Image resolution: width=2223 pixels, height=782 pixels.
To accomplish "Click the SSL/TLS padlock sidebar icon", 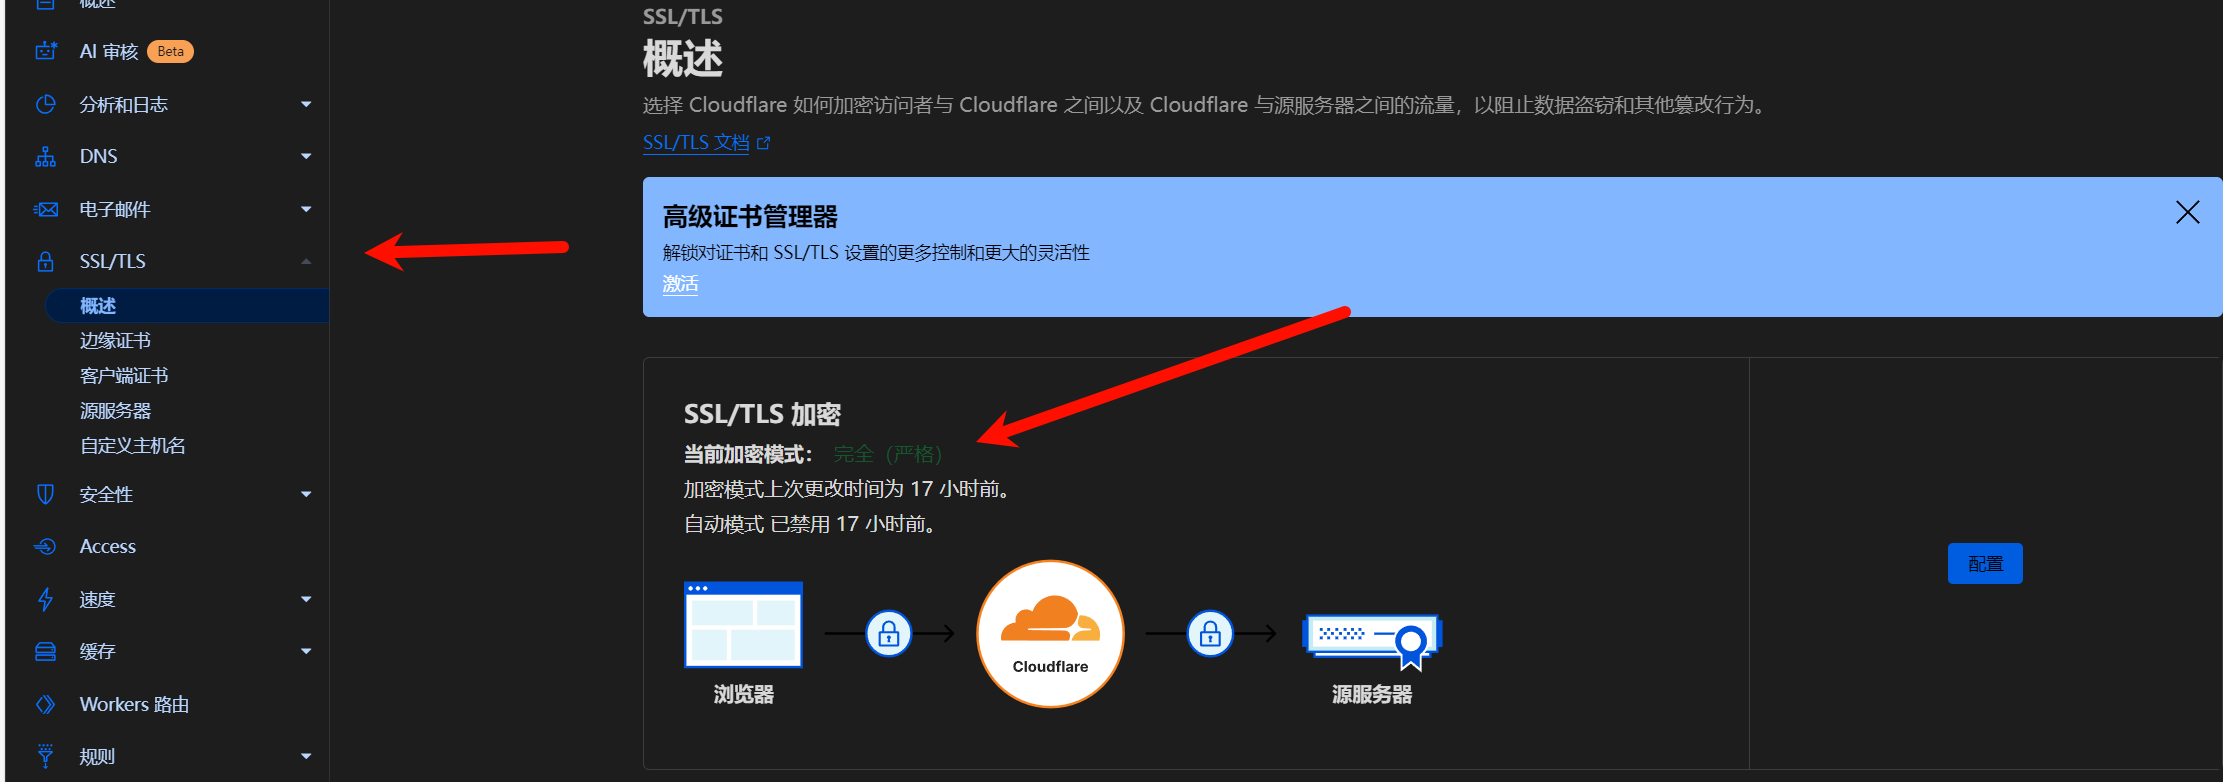I will pos(46,262).
